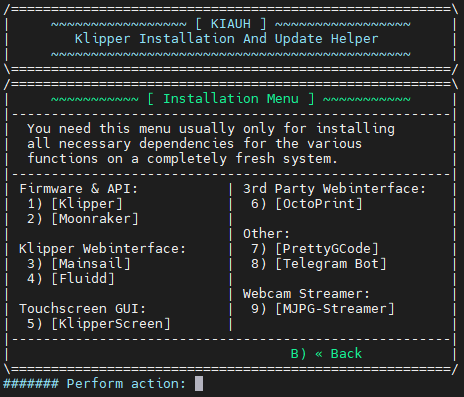Select the '7) [PrettyGCode]' menu entry
The image size is (464, 397).
pos(315,249)
